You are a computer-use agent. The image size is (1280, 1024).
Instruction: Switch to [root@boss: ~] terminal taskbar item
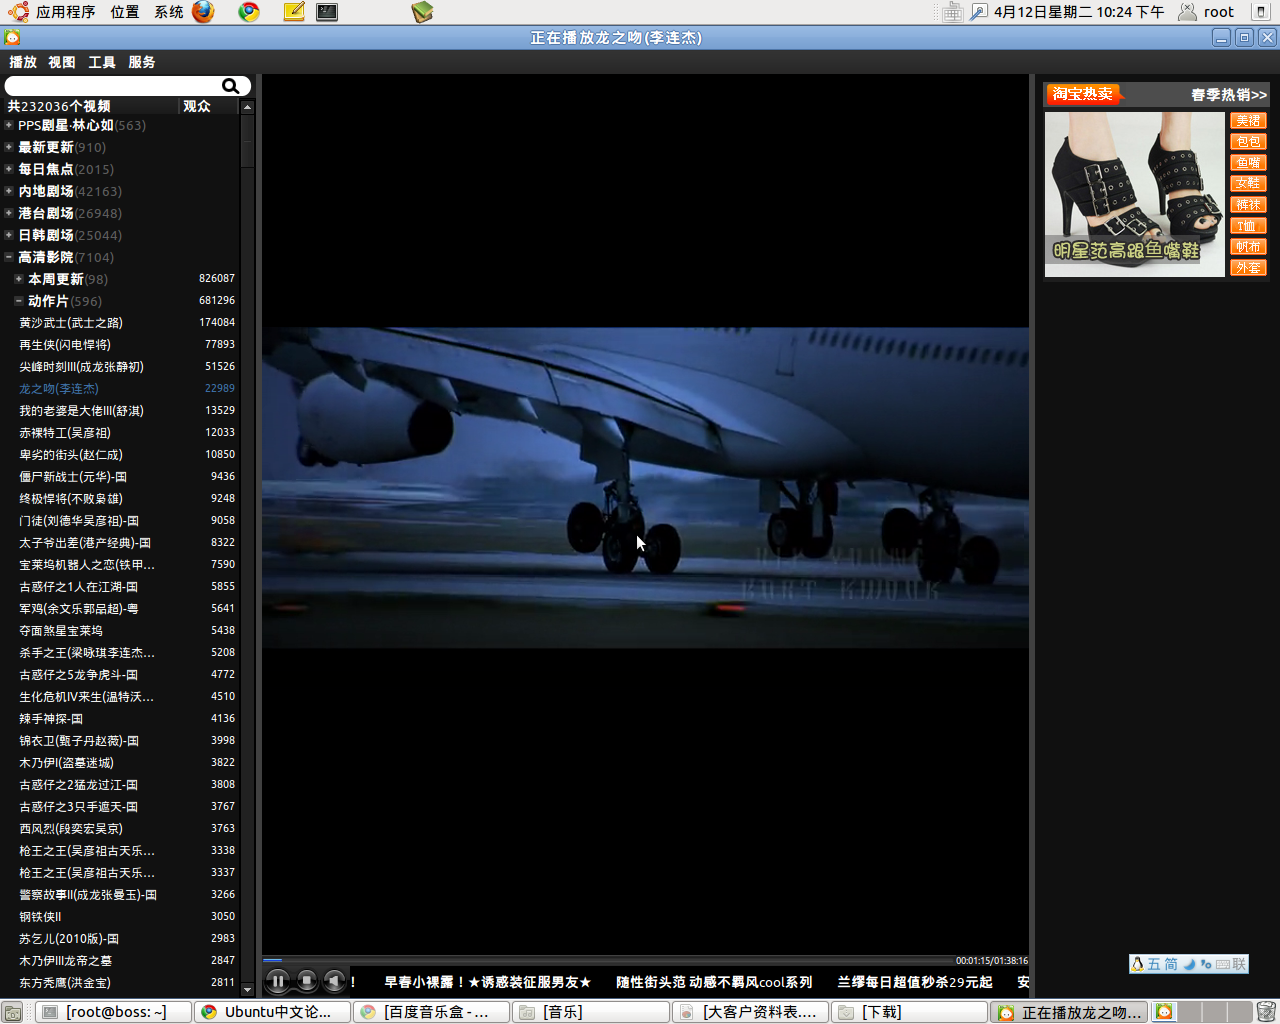(113, 1012)
